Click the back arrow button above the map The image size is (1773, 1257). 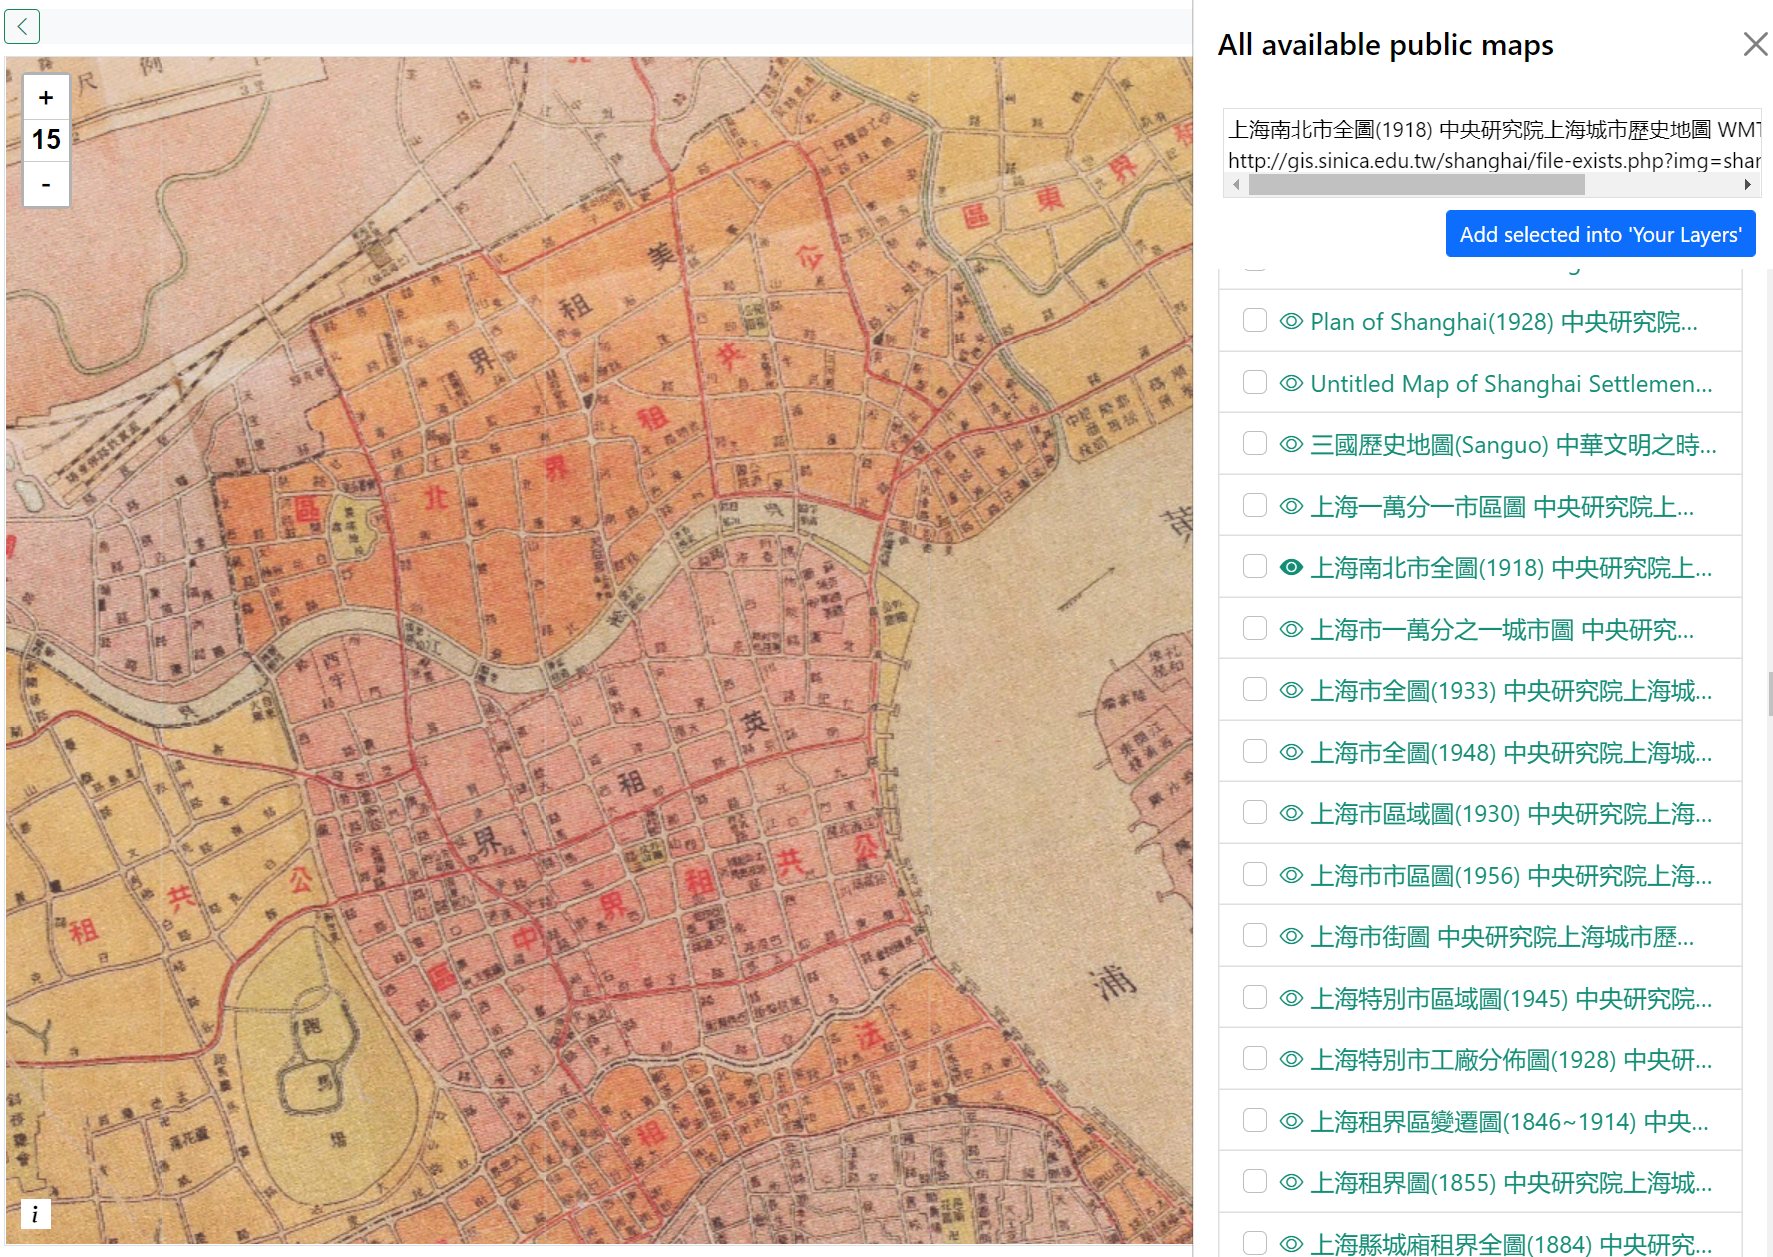[22, 26]
